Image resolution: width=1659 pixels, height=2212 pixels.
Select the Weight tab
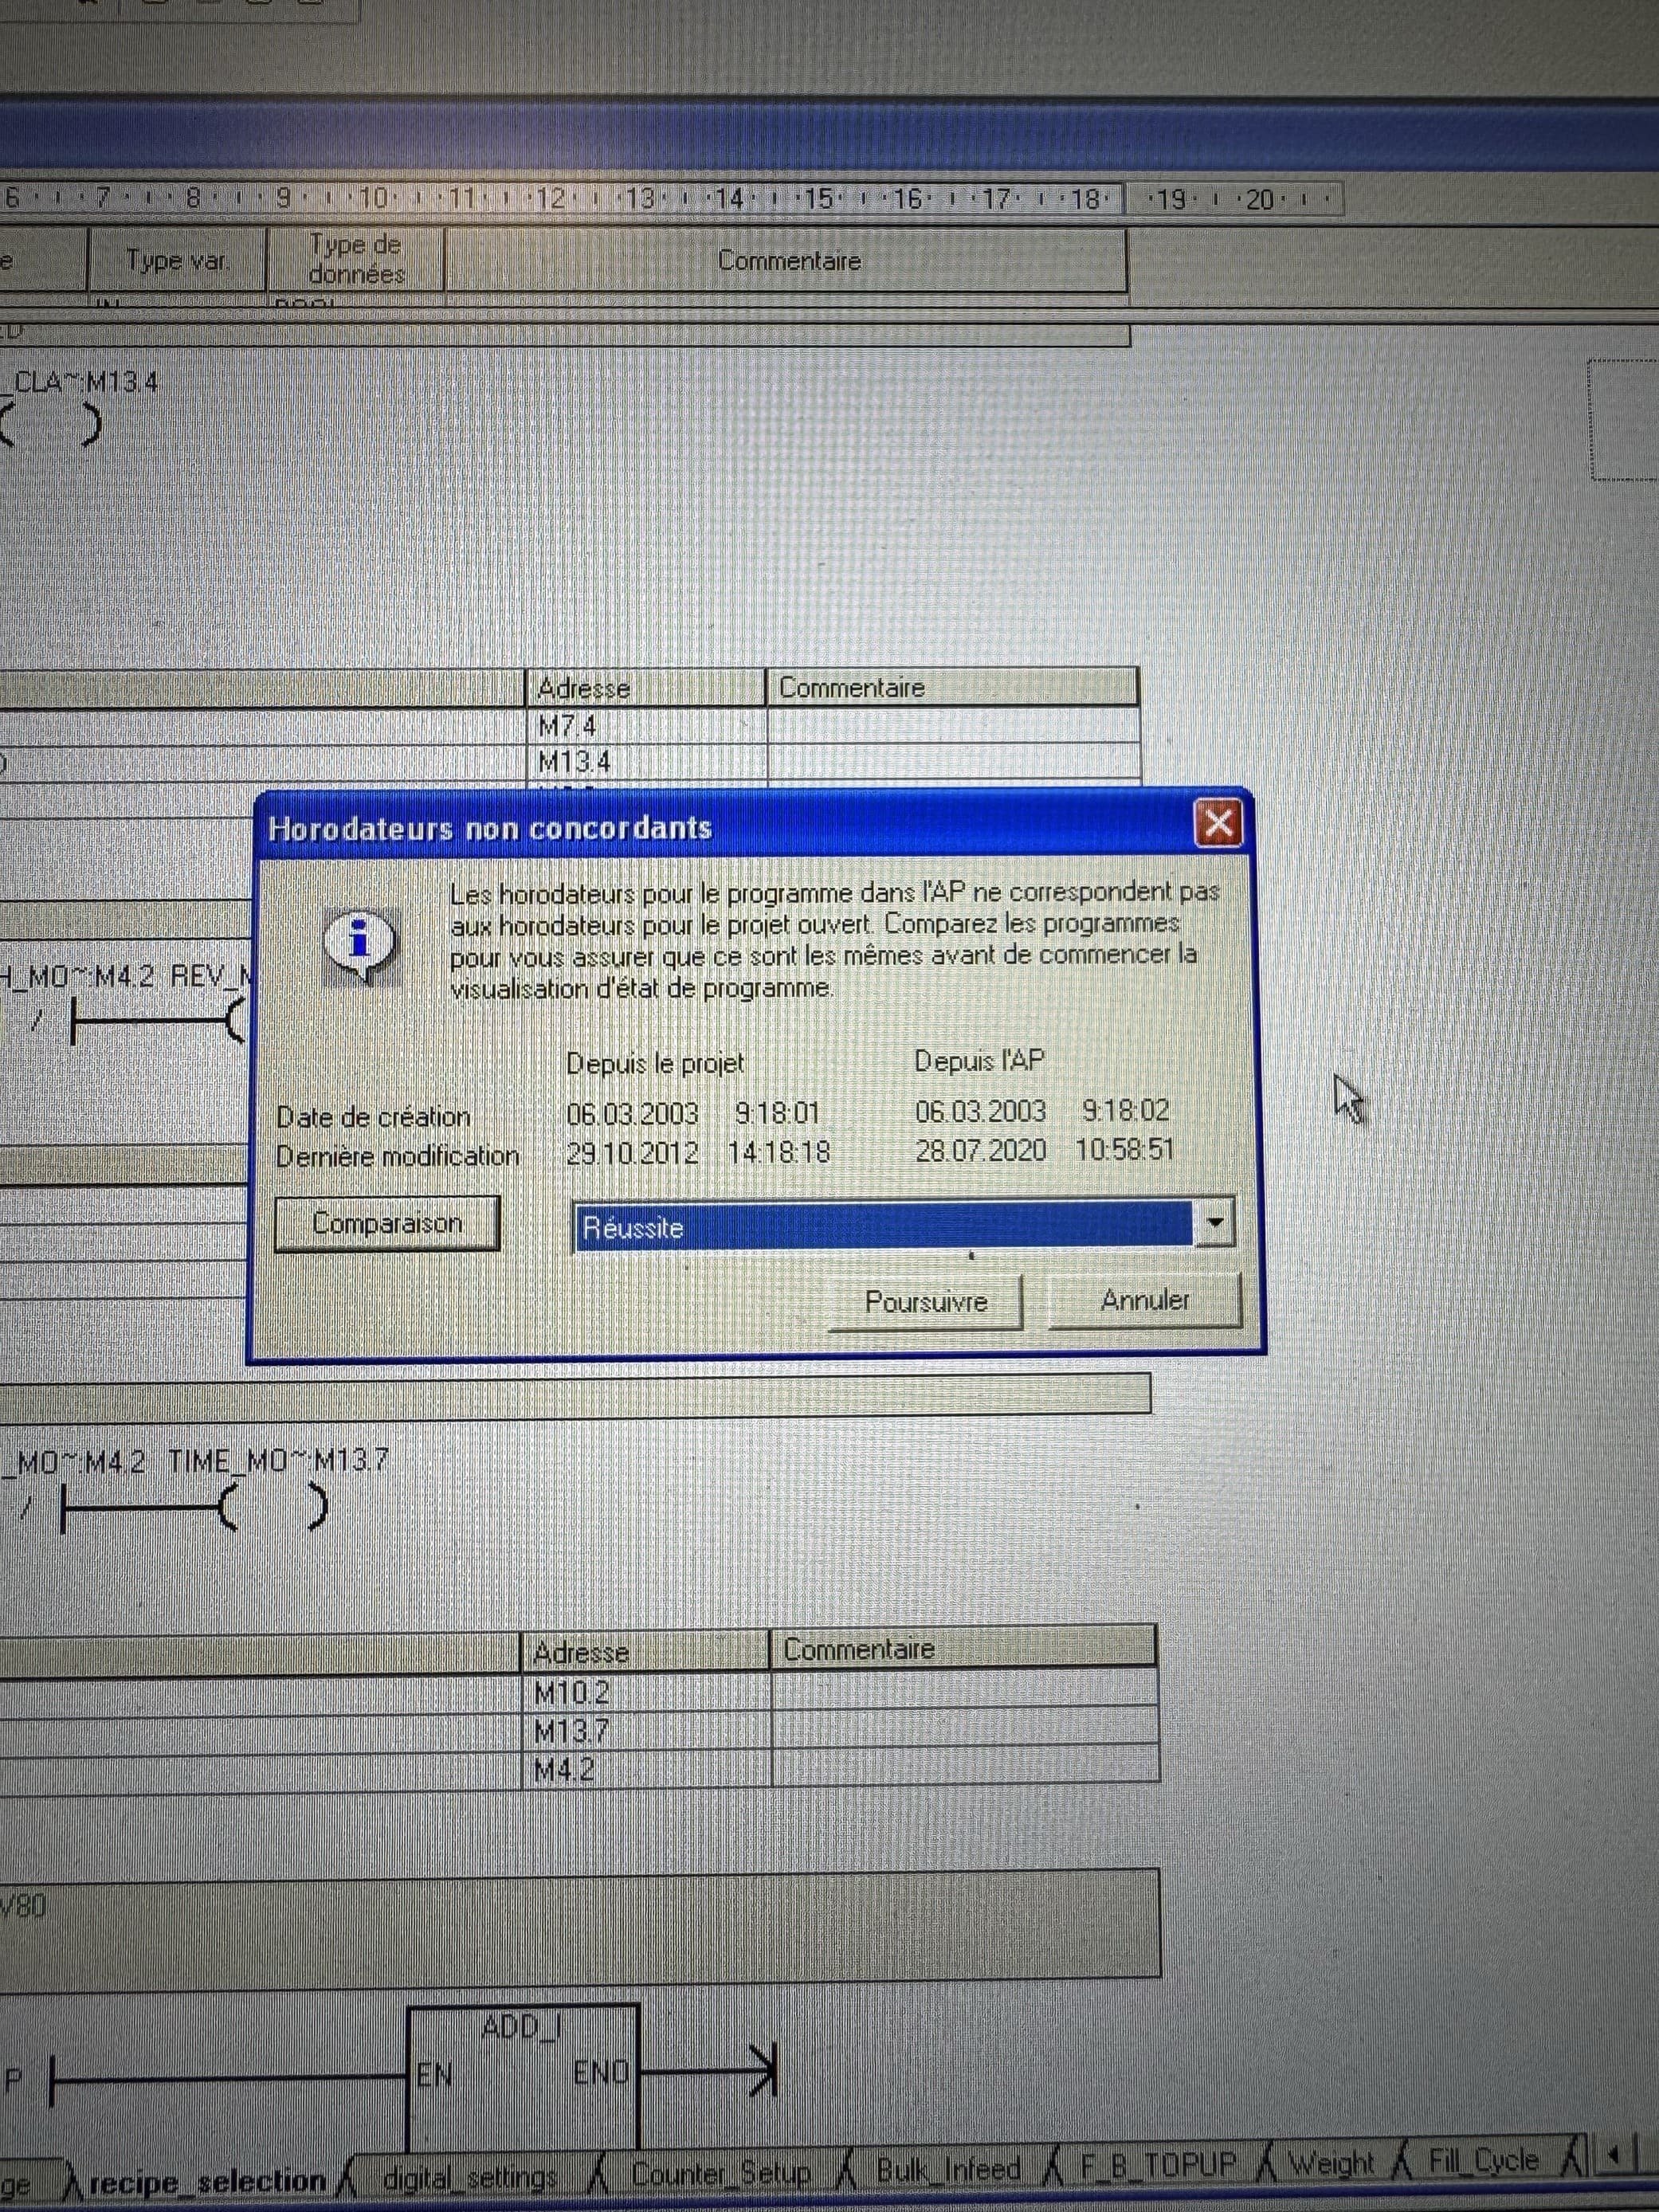[x=1331, y=2164]
